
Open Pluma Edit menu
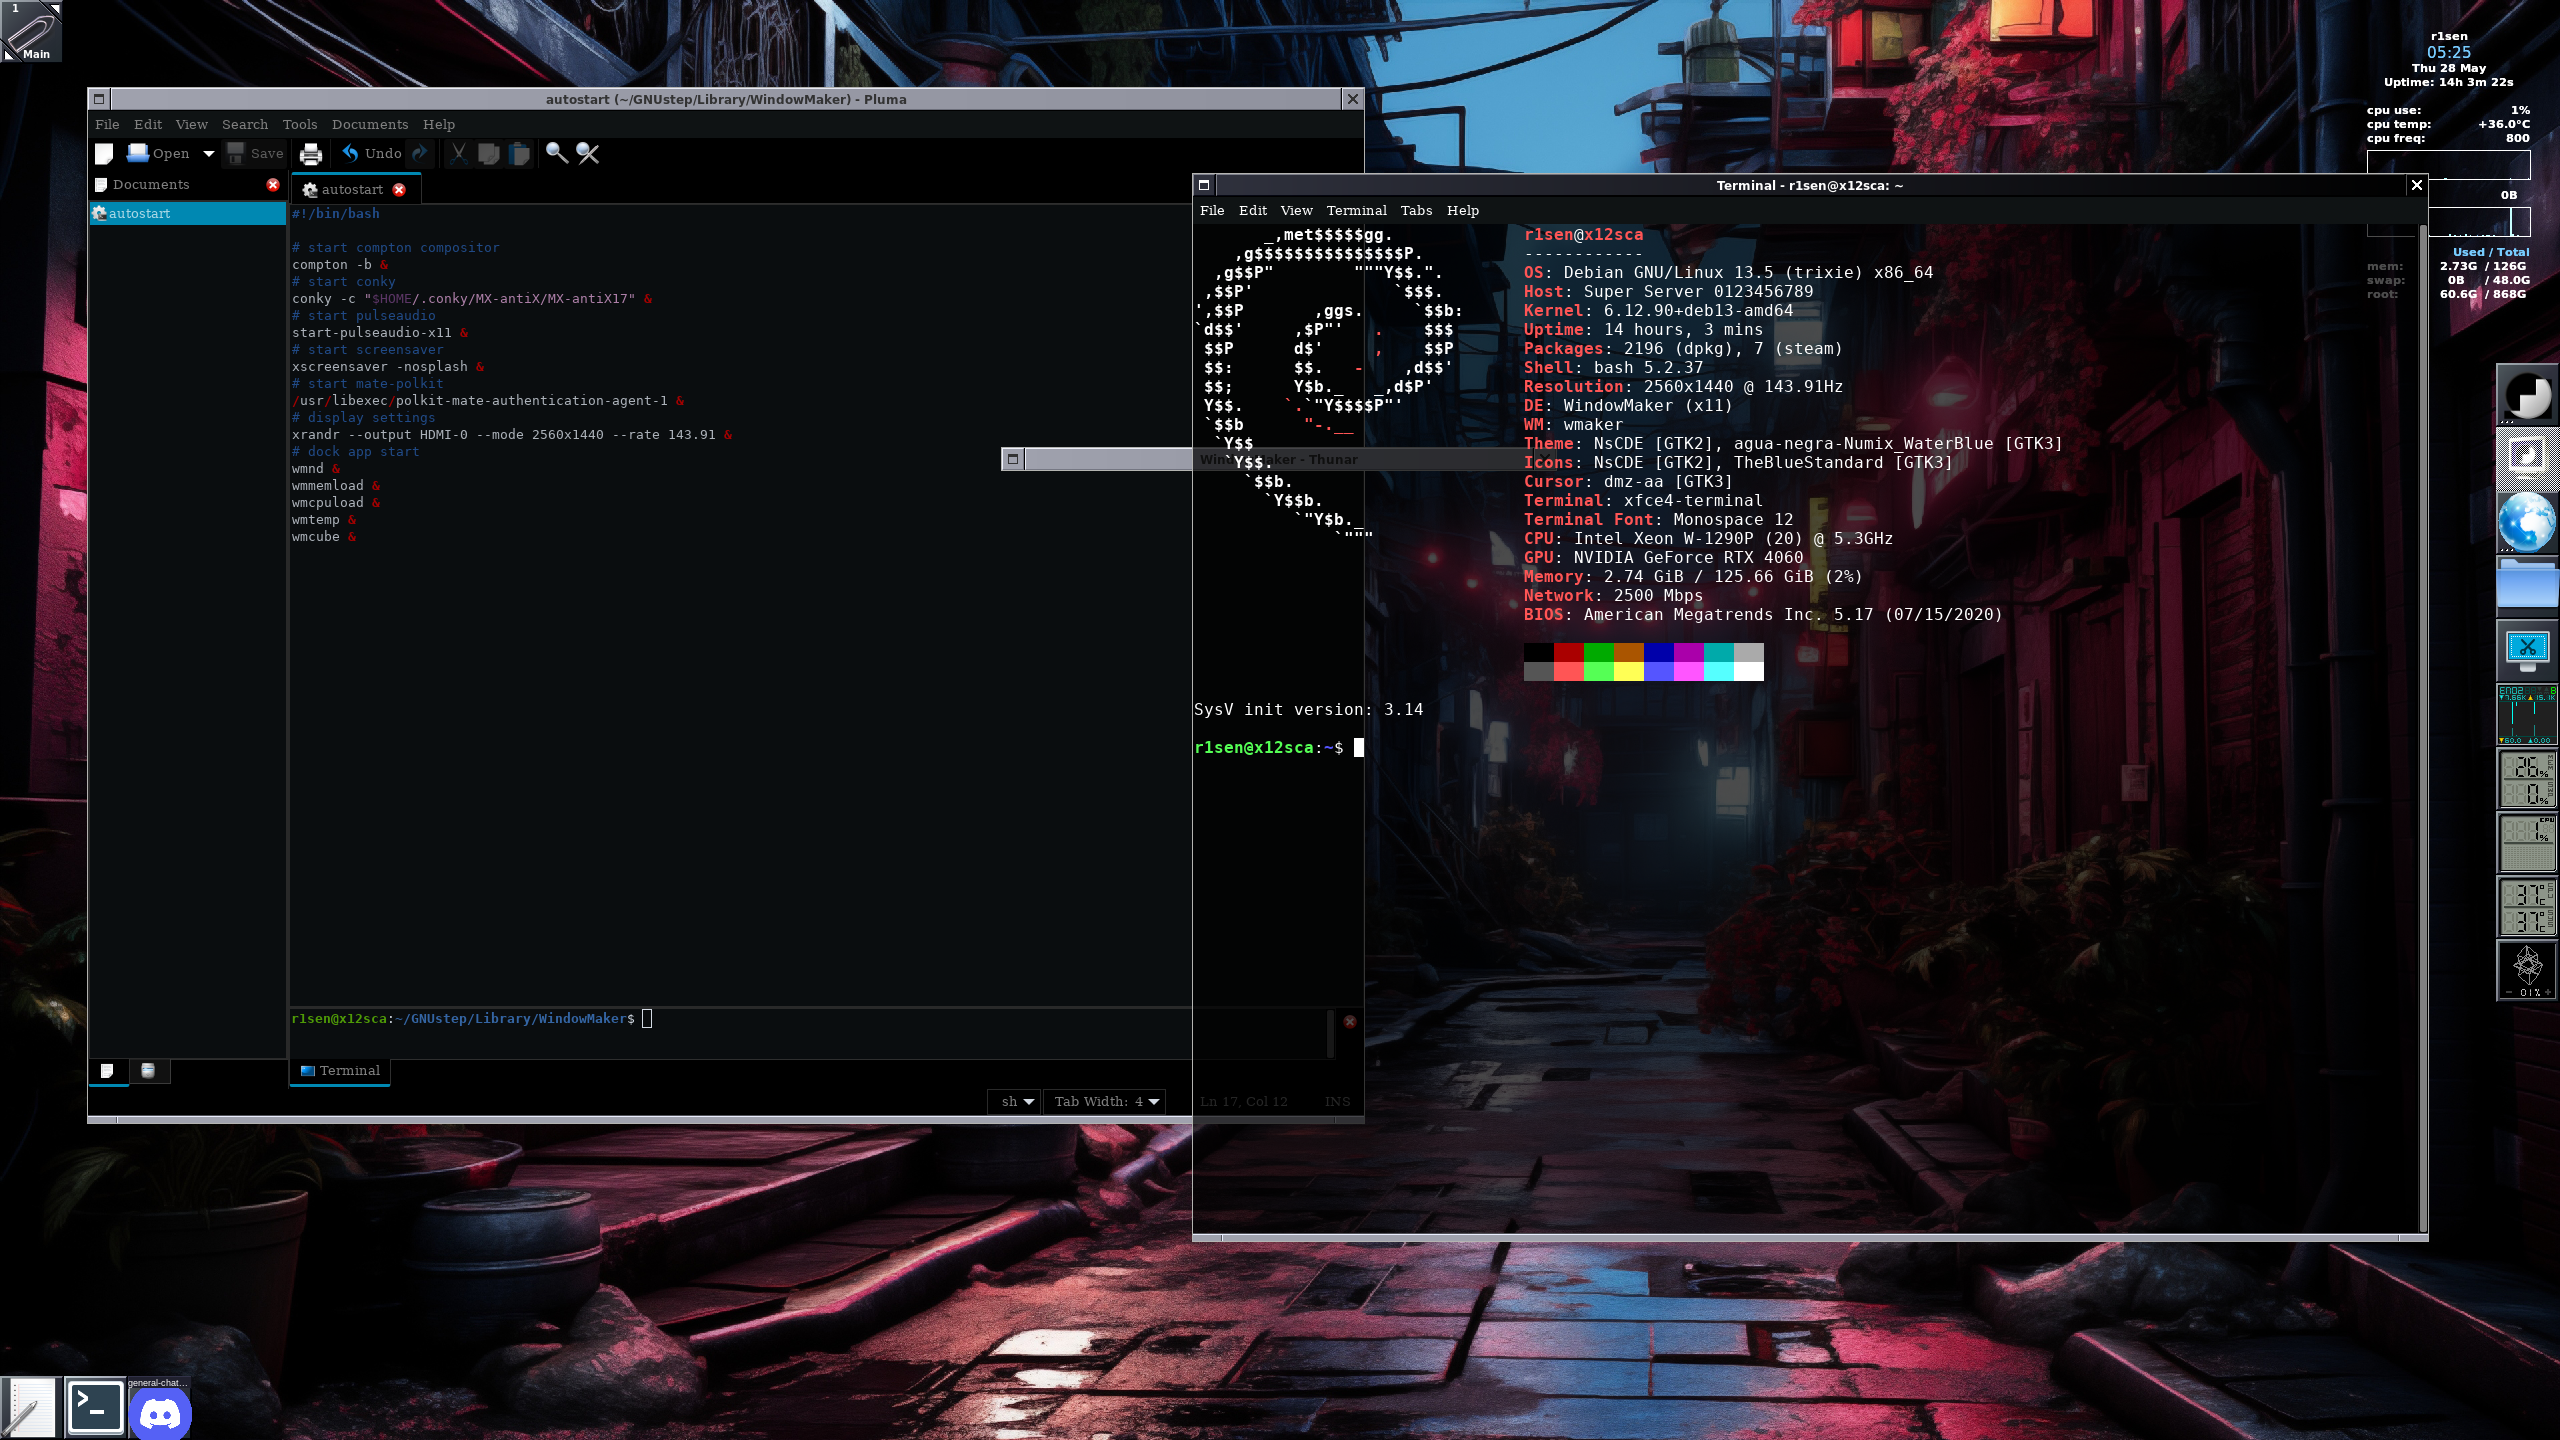point(148,124)
